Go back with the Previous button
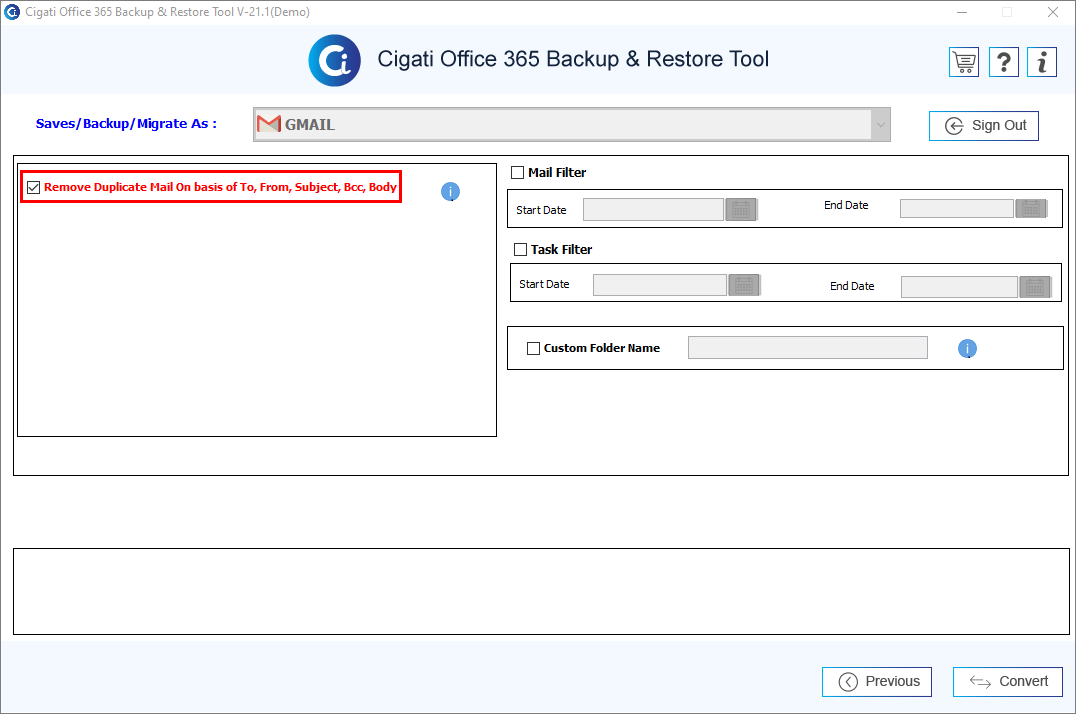 (x=877, y=682)
